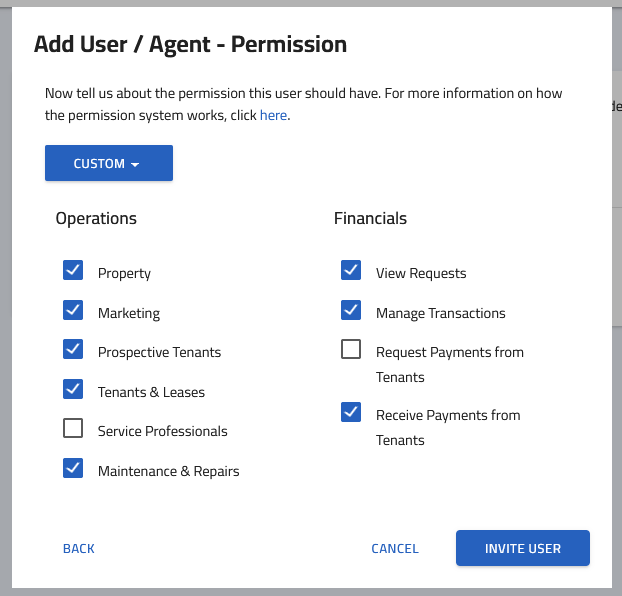Toggle Tenants & Leases checkbox
The height and width of the screenshot is (596, 622).
coord(73,389)
